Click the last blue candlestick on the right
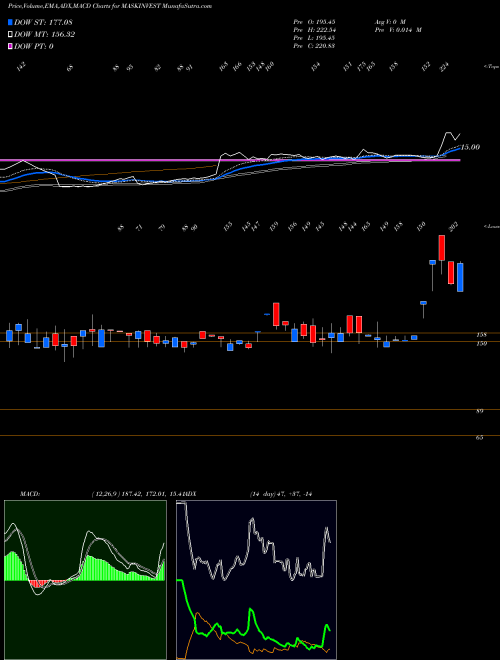The height and width of the screenshot is (660, 500). tap(460, 277)
